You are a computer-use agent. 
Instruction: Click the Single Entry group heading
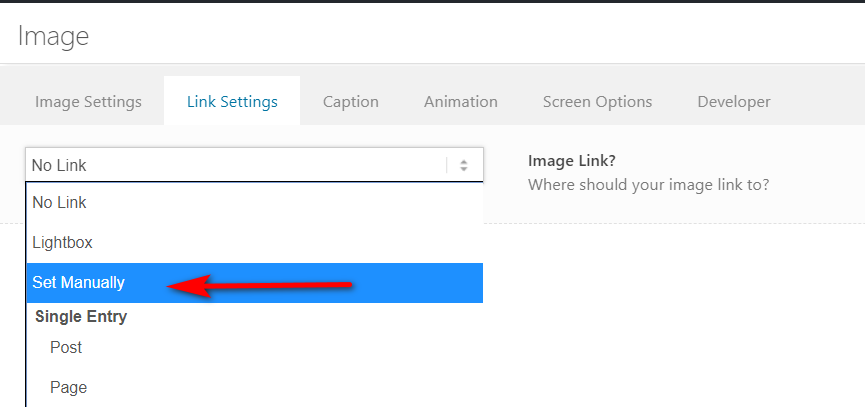81,317
